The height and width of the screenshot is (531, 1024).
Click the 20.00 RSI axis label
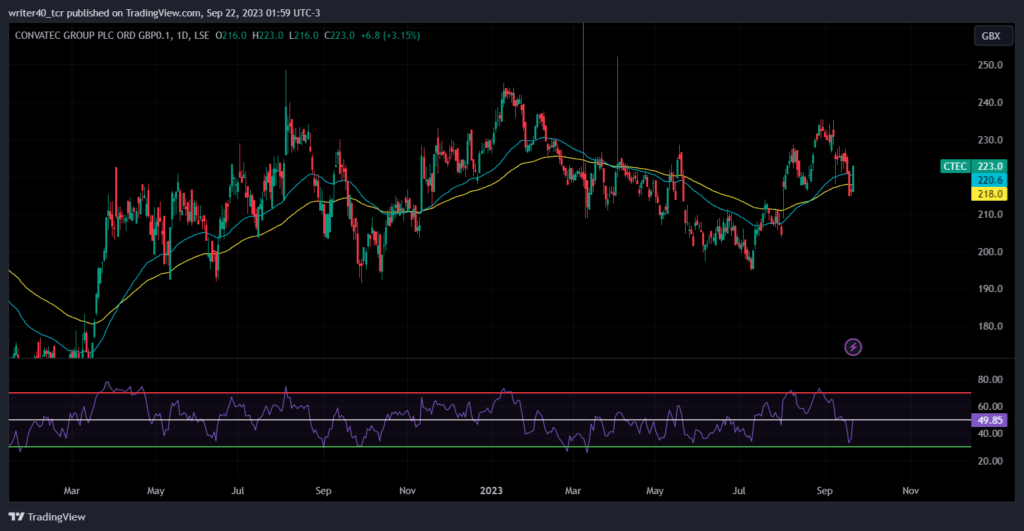point(990,460)
